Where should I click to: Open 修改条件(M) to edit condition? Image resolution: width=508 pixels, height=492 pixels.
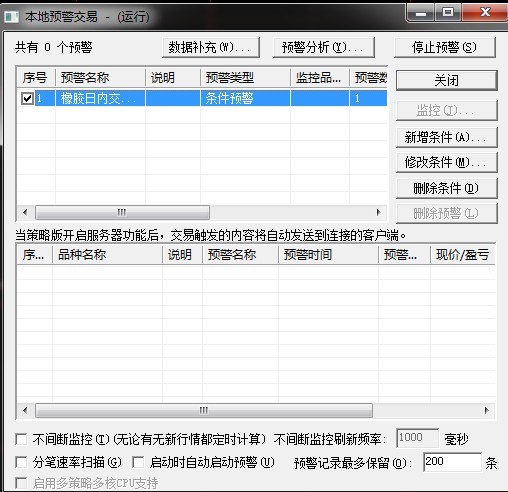point(446,162)
